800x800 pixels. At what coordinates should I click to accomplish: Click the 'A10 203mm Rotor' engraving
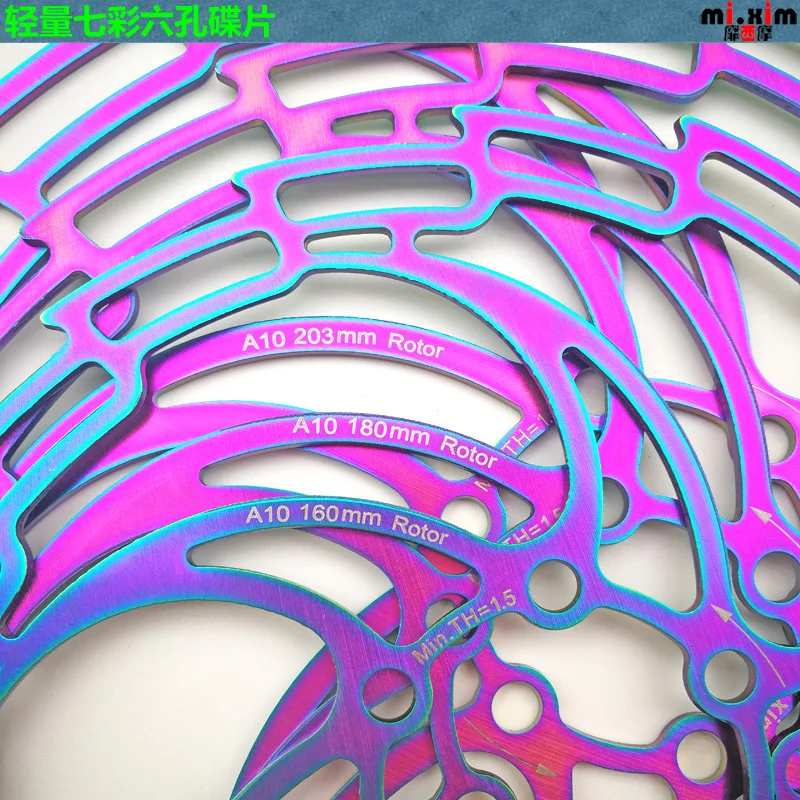pos(343,342)
